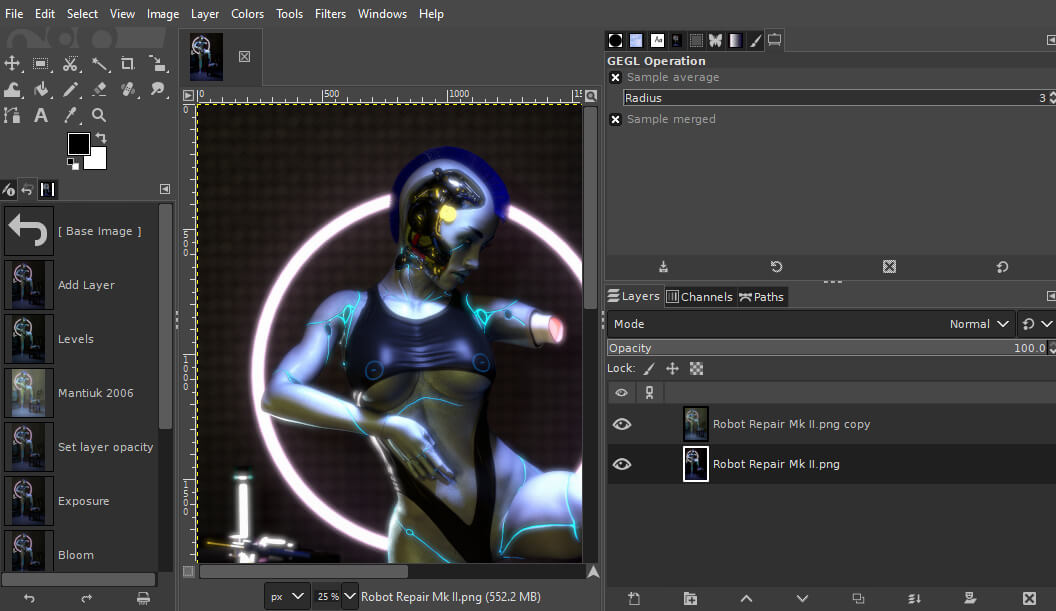The width and height of the screenshot is (1056, 611).
Task: Open the Filters menu
Action: point(330,13)
